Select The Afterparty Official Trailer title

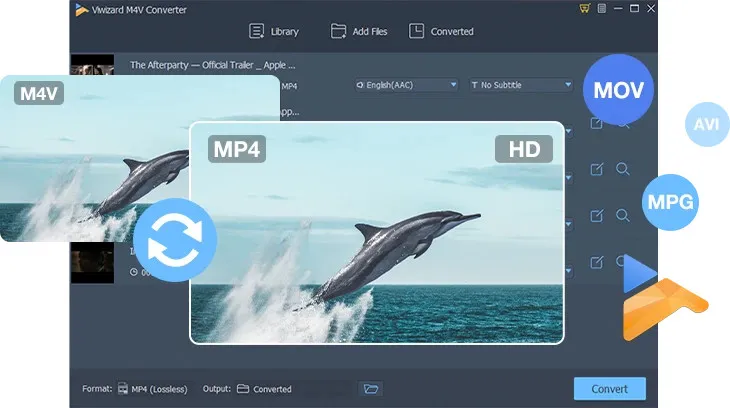pos(212,65)
